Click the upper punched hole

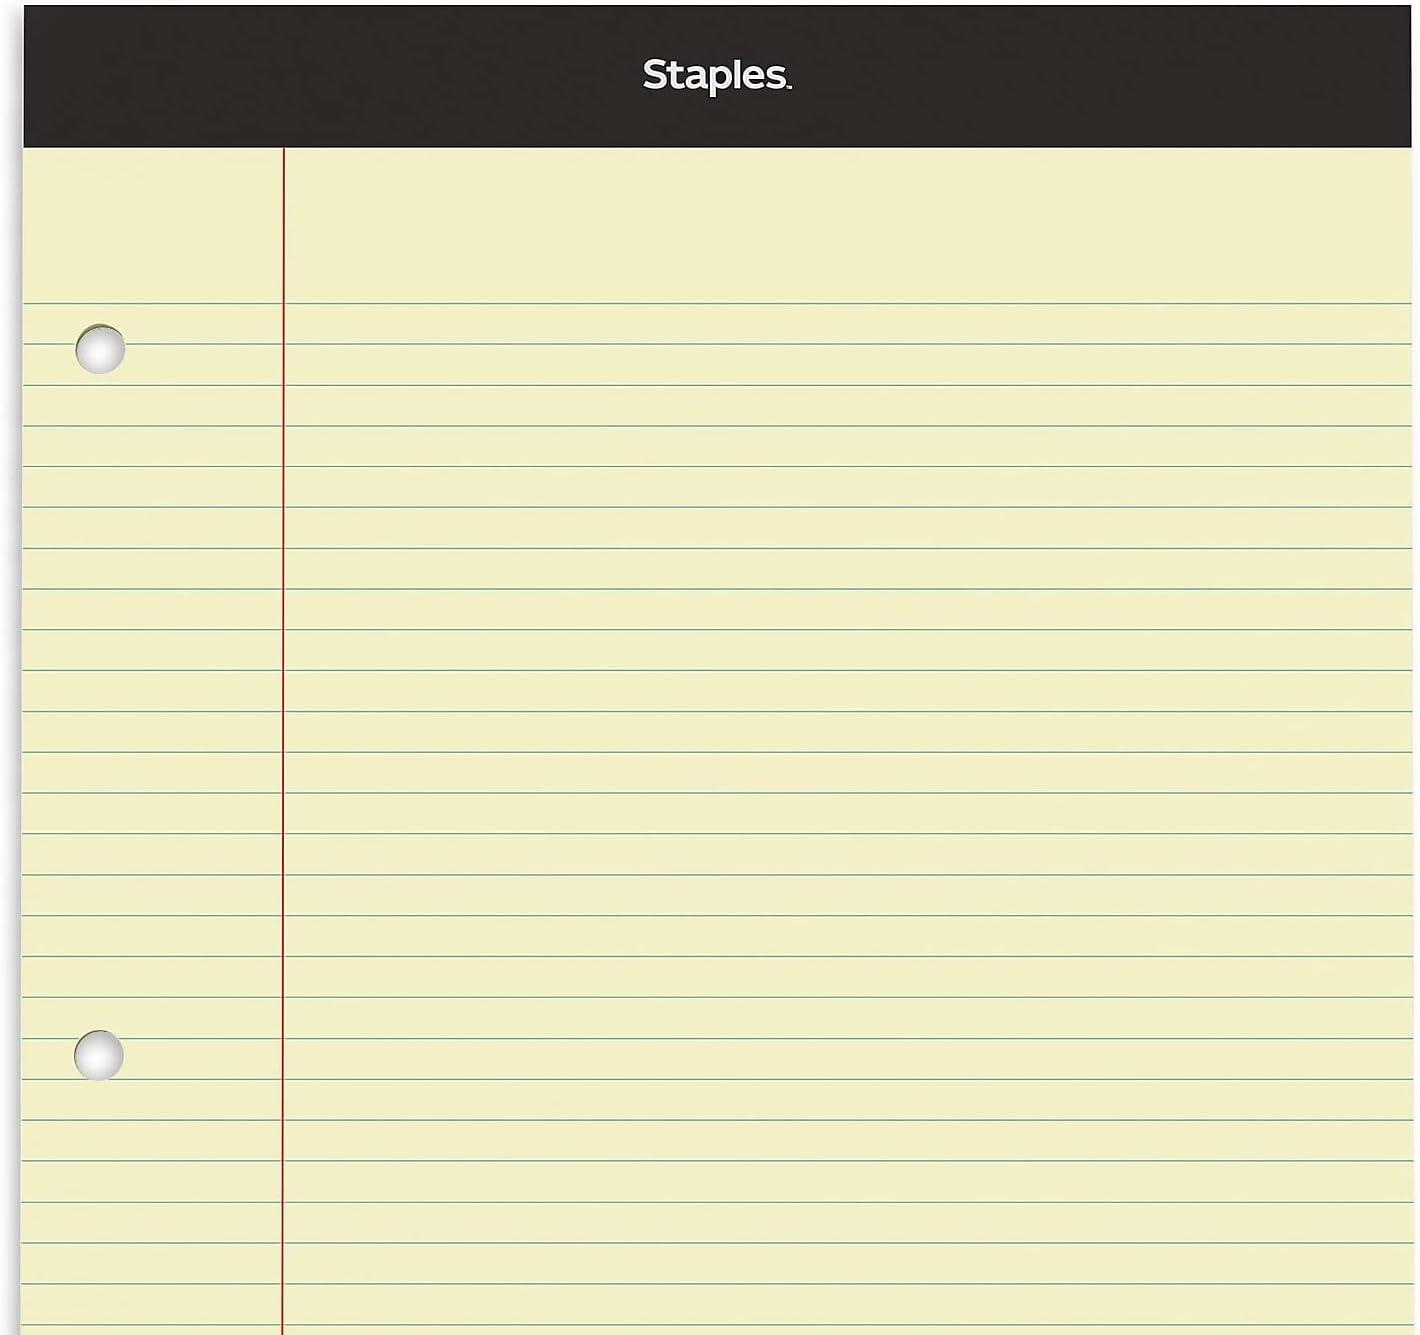pyautogui.click(x=100, y=349)
